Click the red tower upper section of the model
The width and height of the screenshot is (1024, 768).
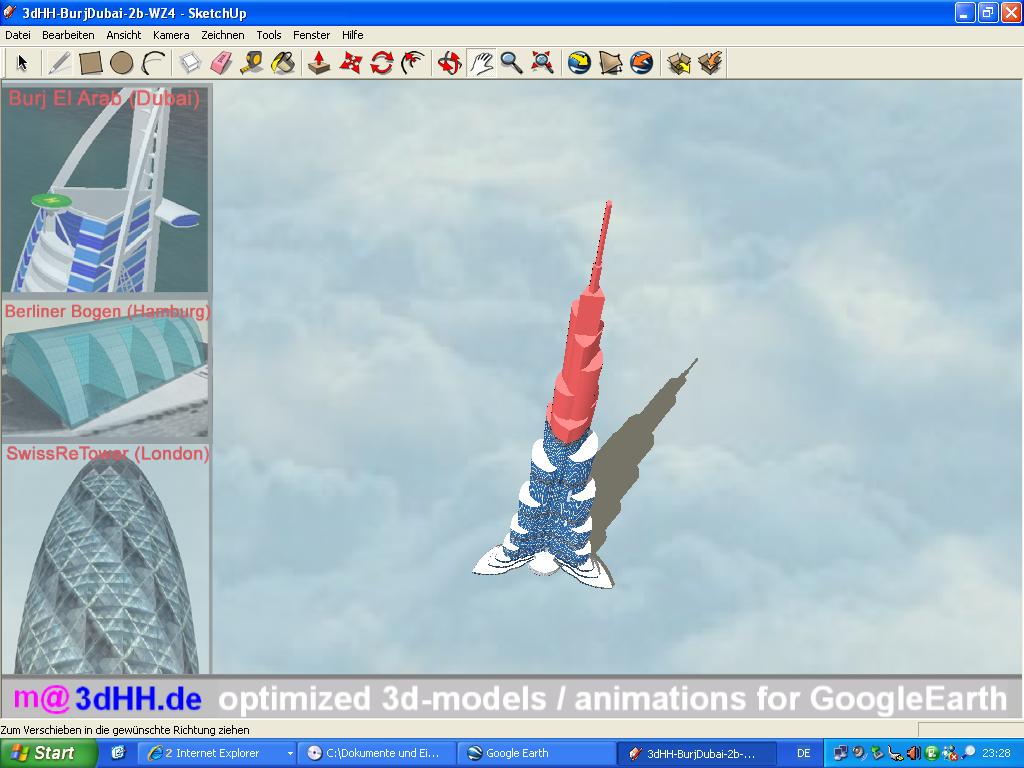pyautogui.click(x=578, y=366)
